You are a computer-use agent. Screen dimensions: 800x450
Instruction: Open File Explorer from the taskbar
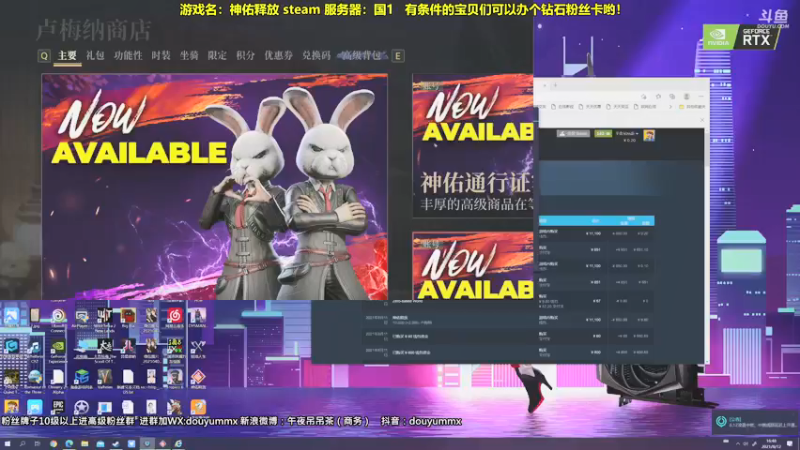(85, 444)
